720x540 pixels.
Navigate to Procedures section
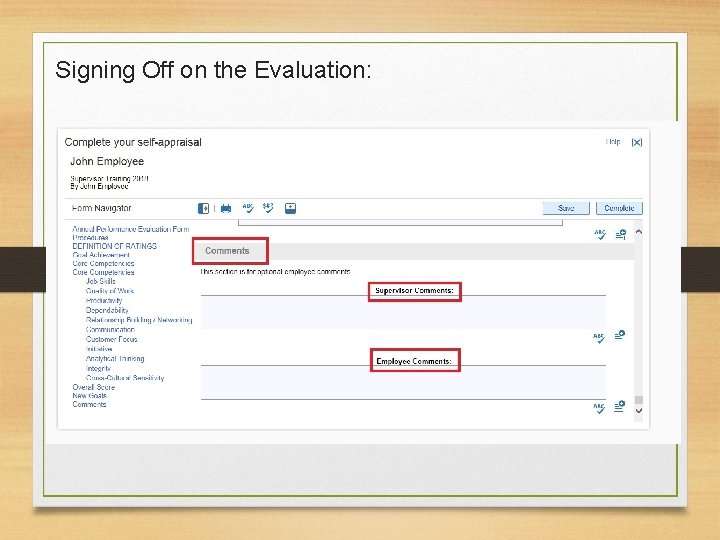(90, 237)
